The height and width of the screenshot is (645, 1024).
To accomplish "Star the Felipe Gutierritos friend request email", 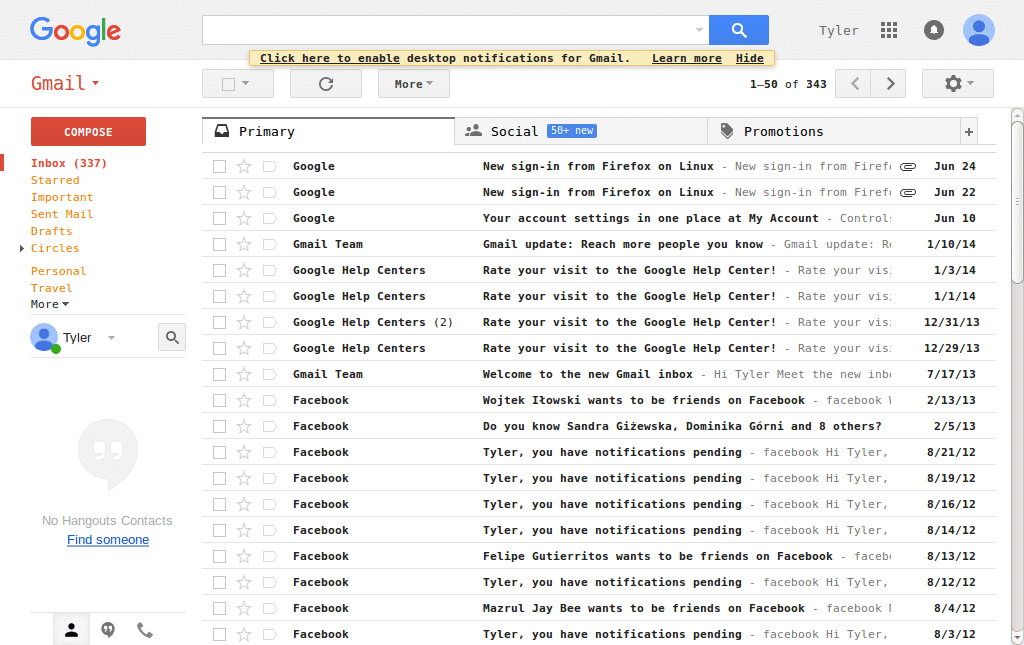I will 244,556.
